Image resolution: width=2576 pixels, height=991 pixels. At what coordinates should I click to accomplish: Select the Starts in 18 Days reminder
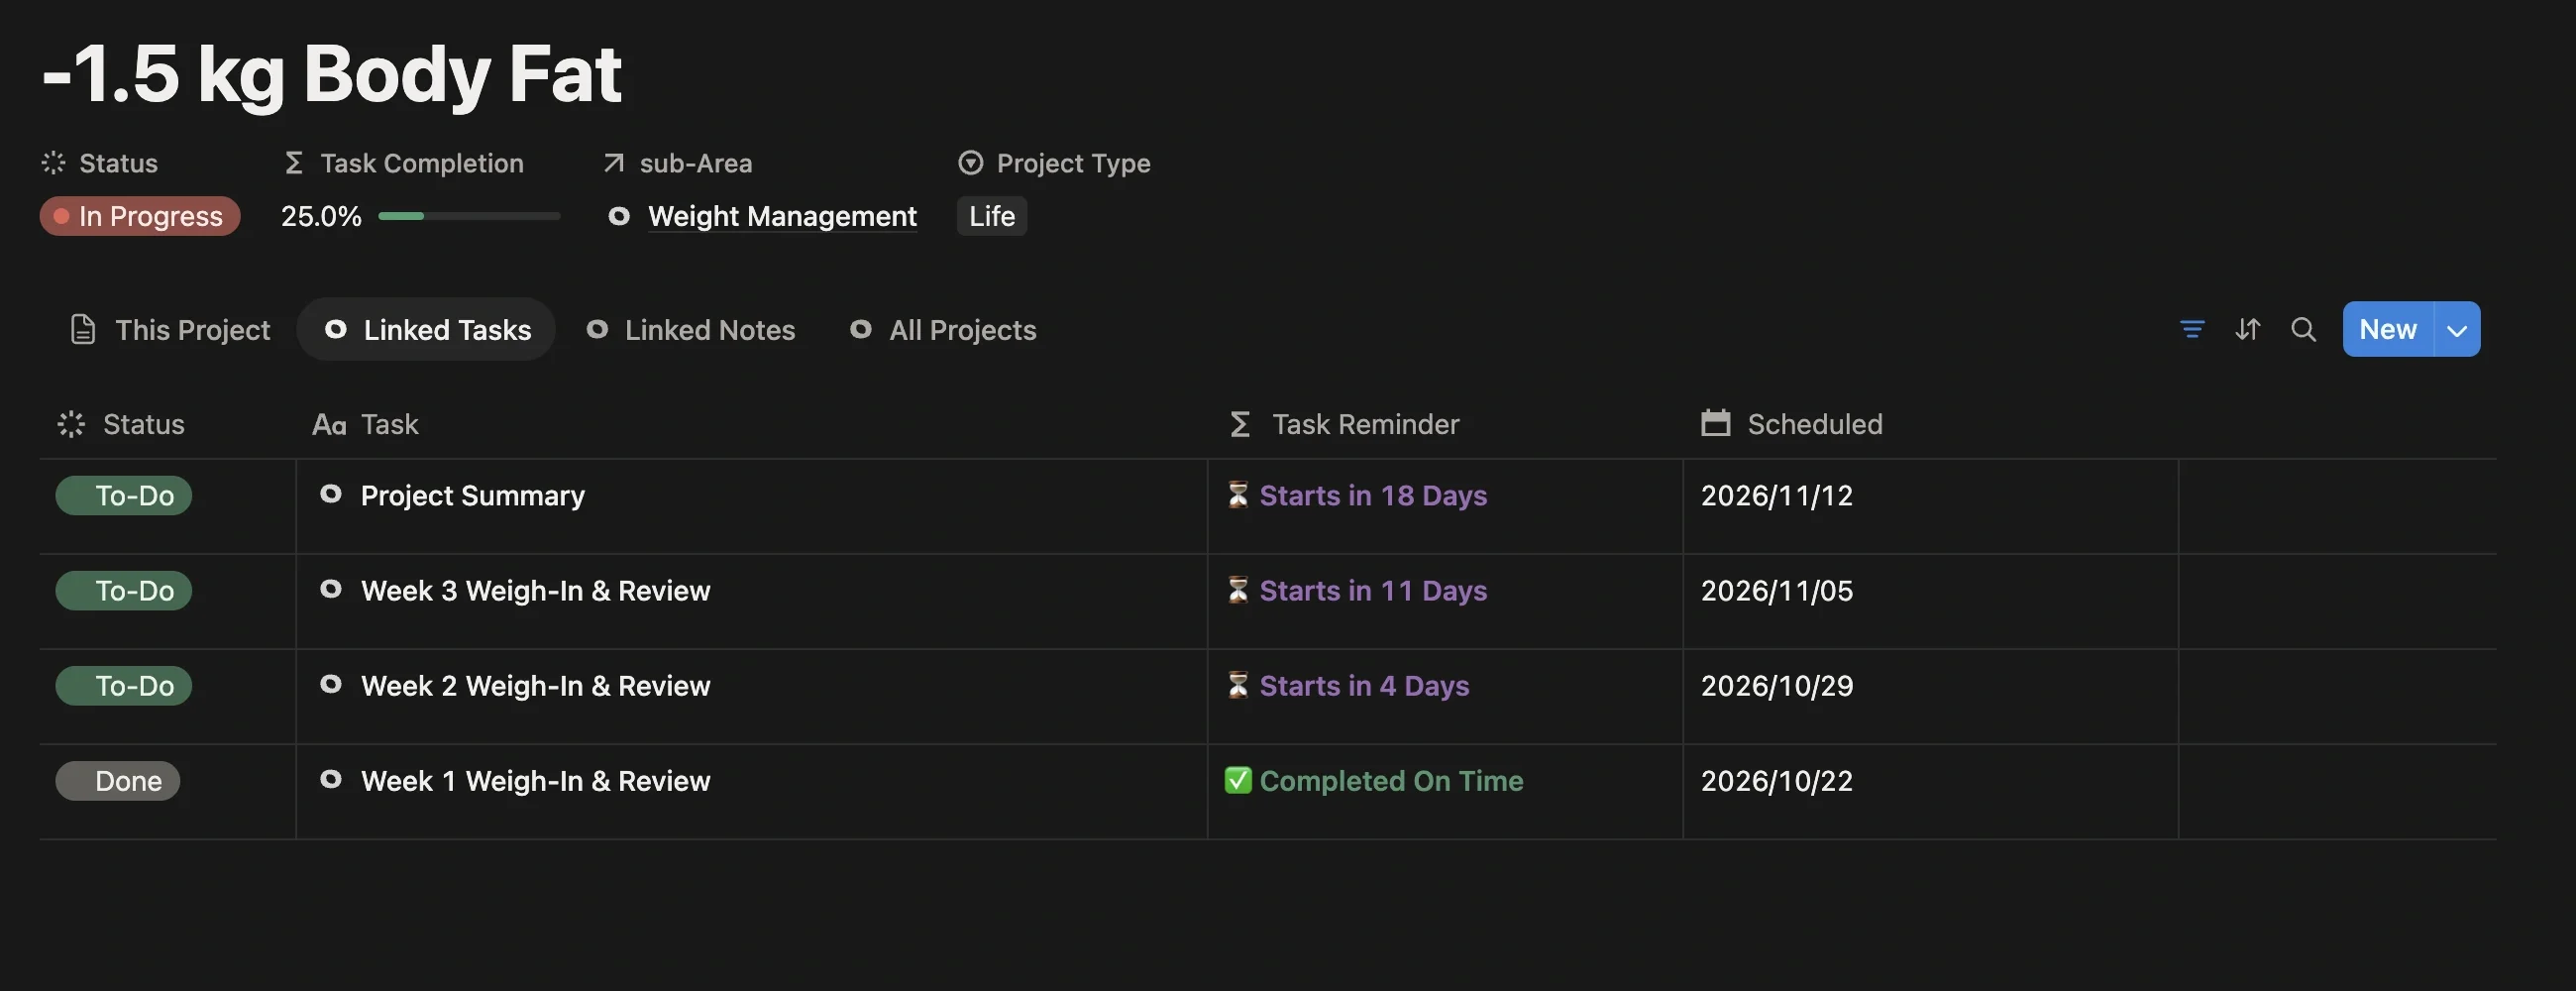point(1357,496)
